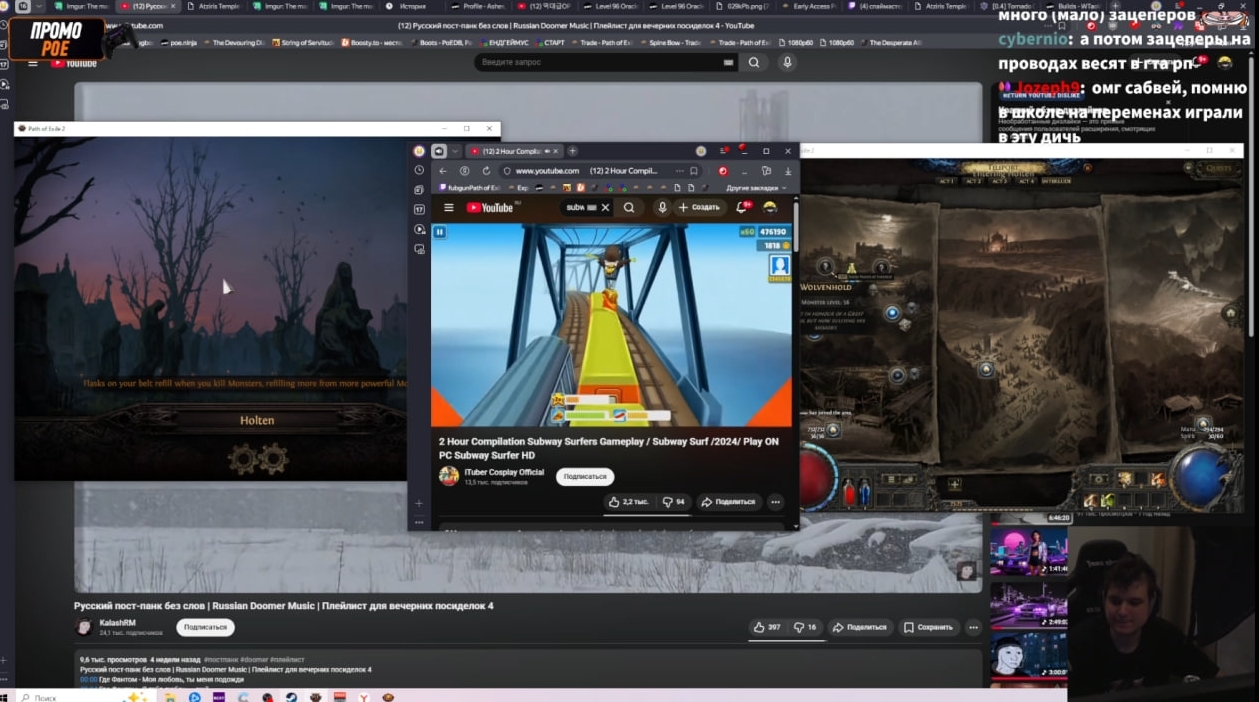This screenshot has height=702, width=1259.
Task: Activate voice search microphone in small browser
Action: point(662,208)
